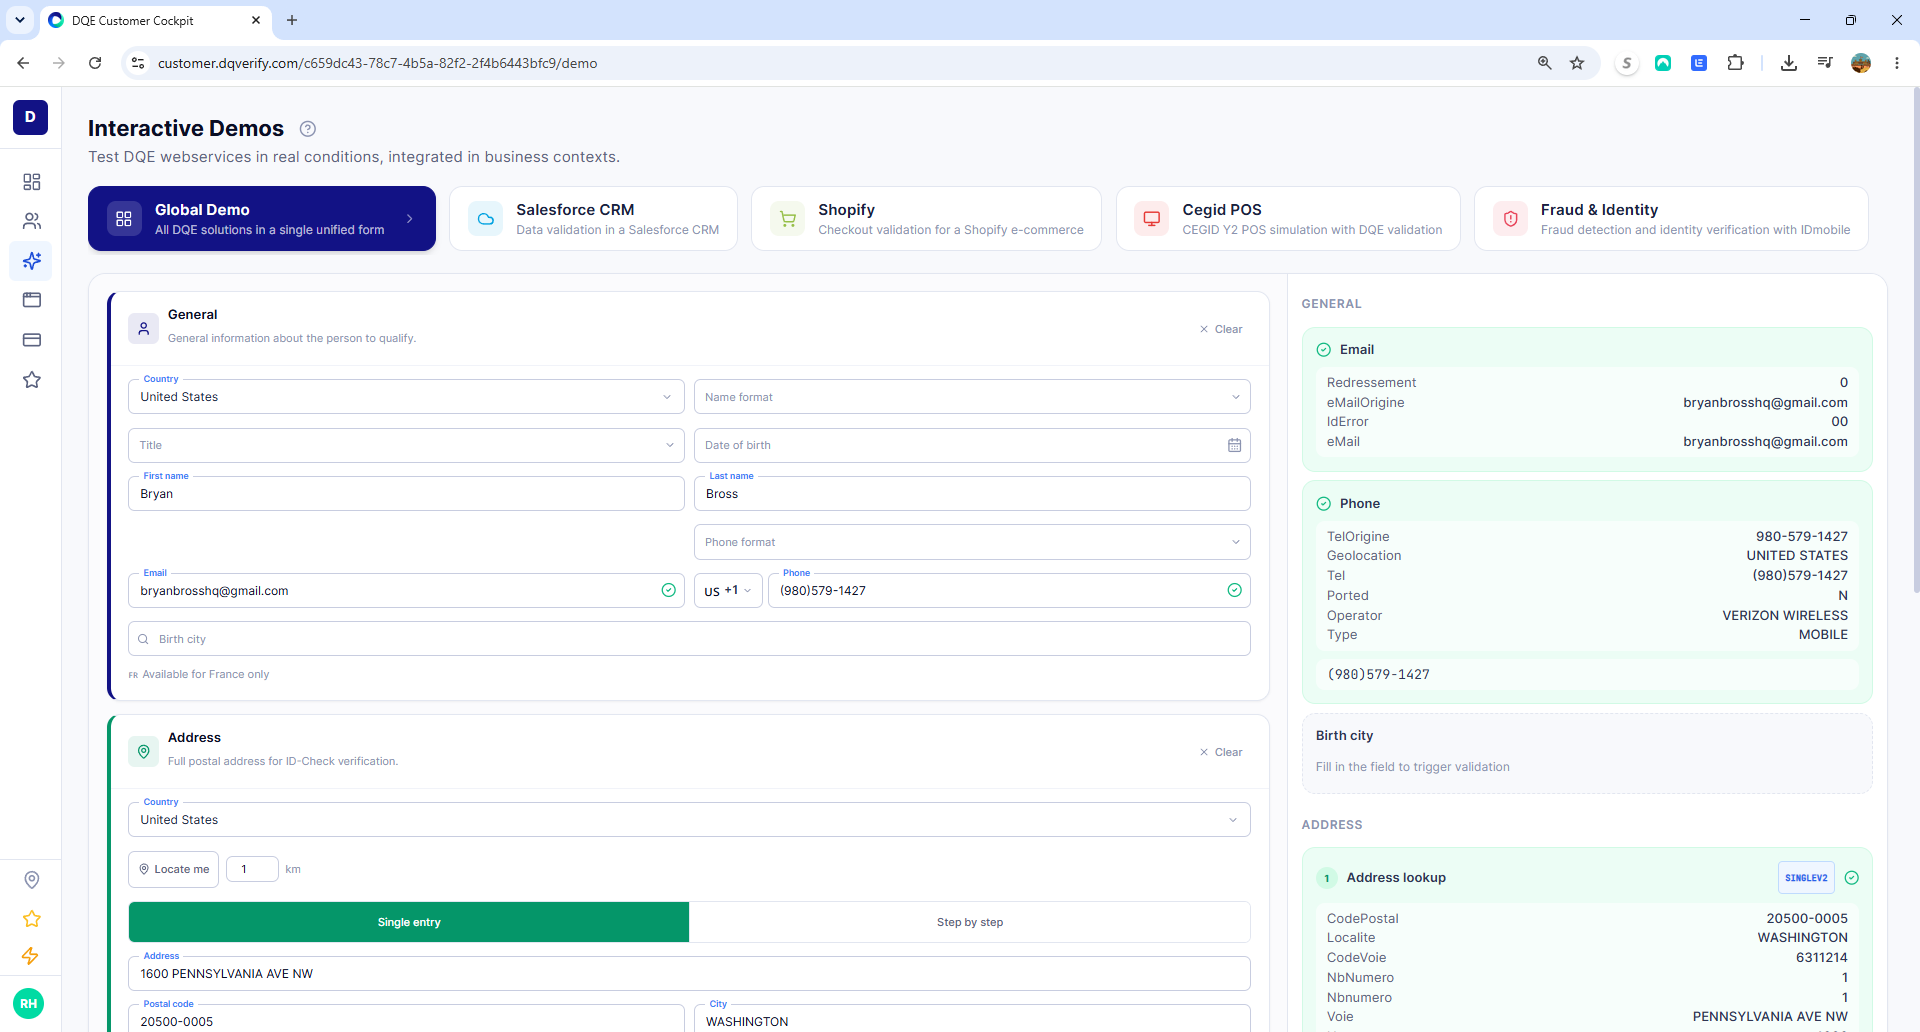Screen dimensions: 1920x1032
Task: Click the lightning bolt sidebar icon
Action: (x=31, y=957)
